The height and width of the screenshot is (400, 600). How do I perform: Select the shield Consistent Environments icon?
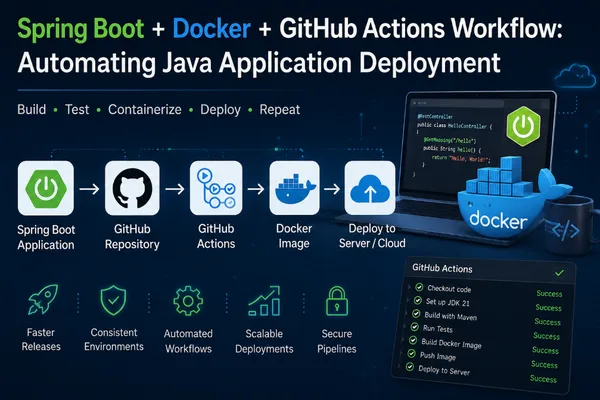(113, 300)
